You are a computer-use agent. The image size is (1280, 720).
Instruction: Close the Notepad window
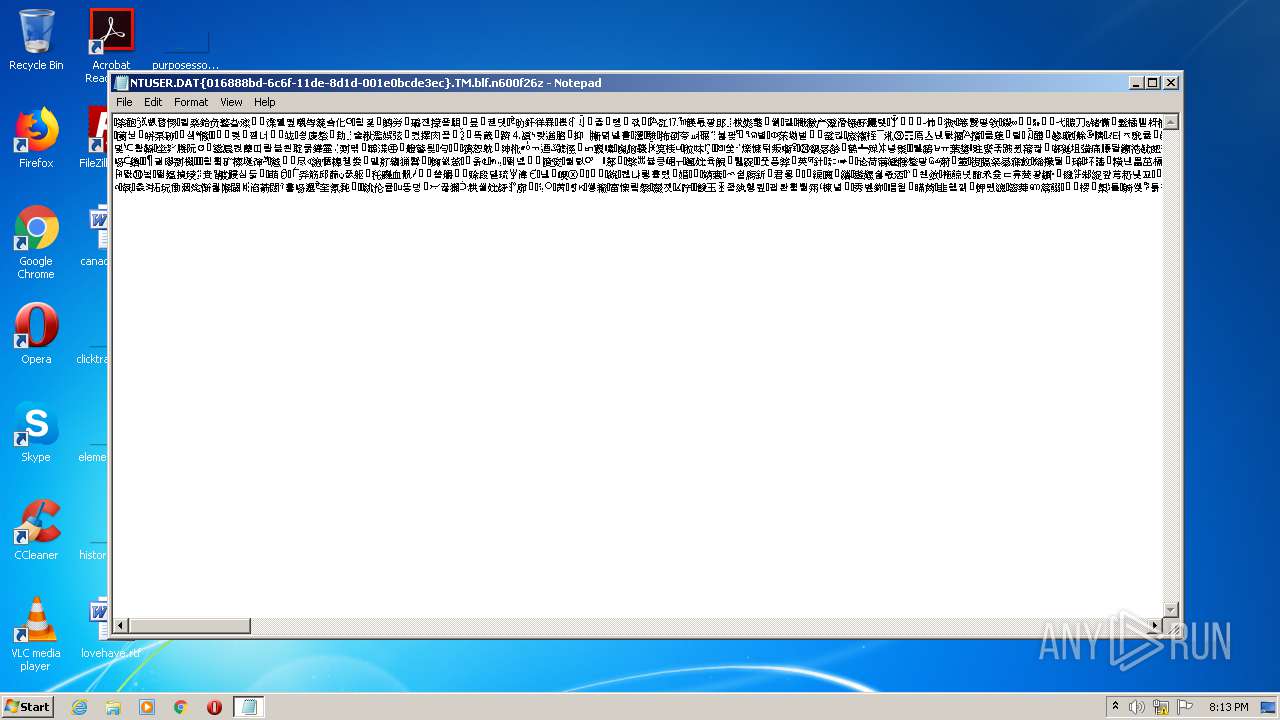(1170, 83)
